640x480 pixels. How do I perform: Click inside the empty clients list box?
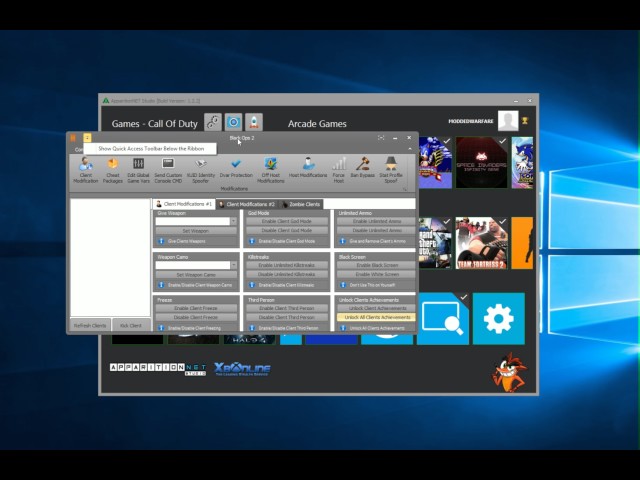[x=111, y=257]
